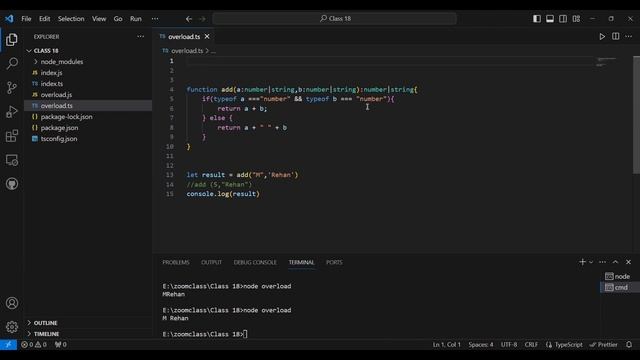Customize layout icon in title bar
The width and height of the screenshot is (640, 360).
576,18
